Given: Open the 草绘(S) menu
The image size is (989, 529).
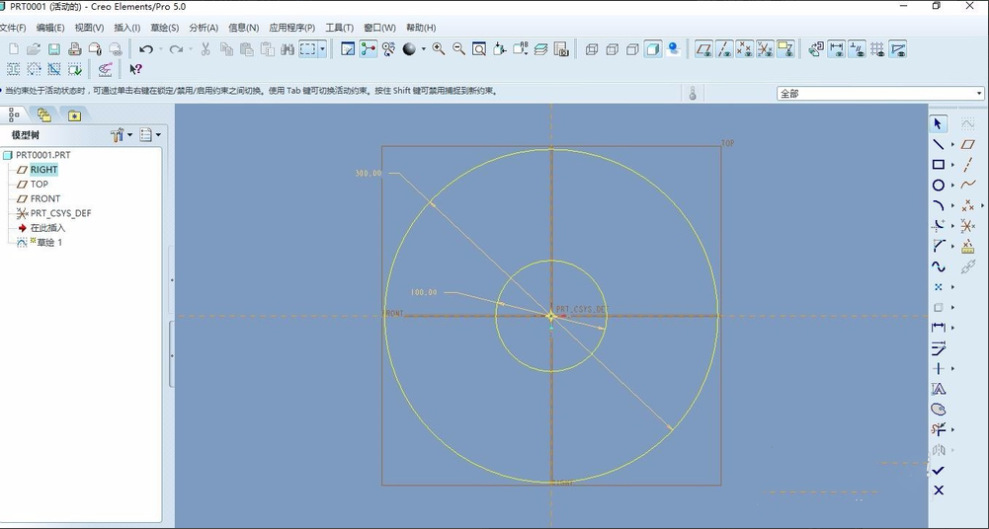Looking at the screenshot, I should click(164, 28).
